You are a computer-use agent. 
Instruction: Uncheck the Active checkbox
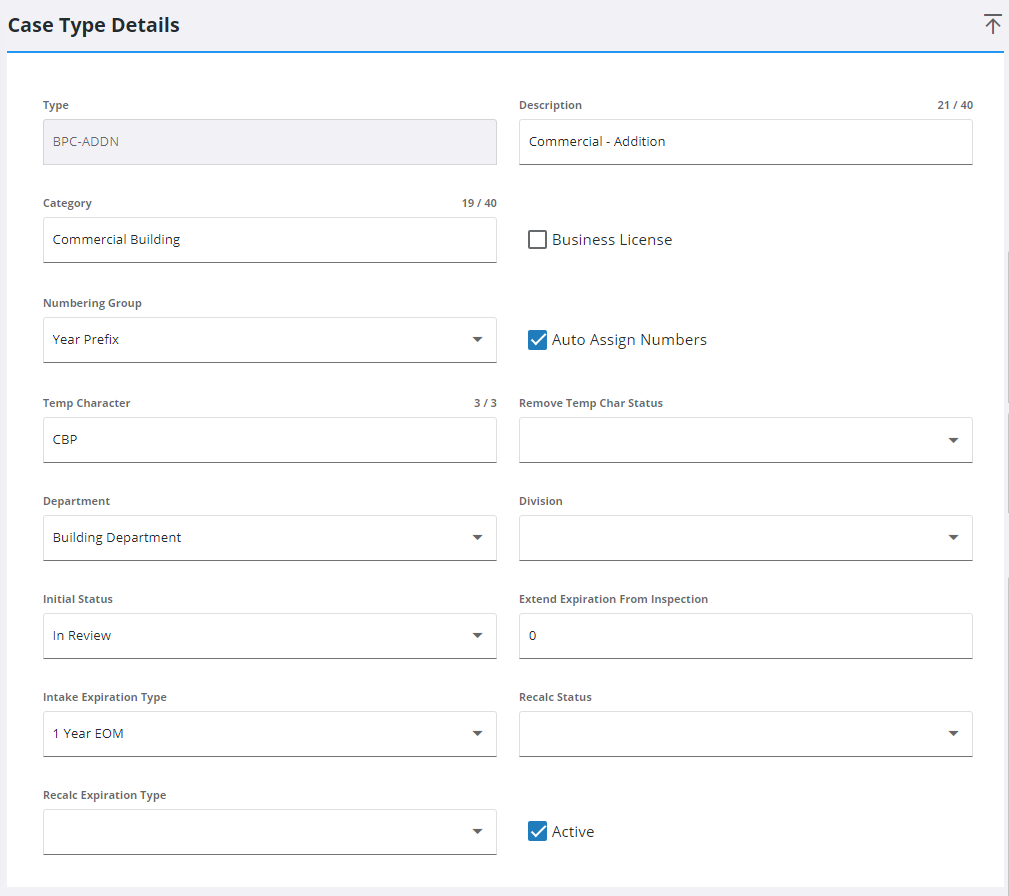[537, 832]
